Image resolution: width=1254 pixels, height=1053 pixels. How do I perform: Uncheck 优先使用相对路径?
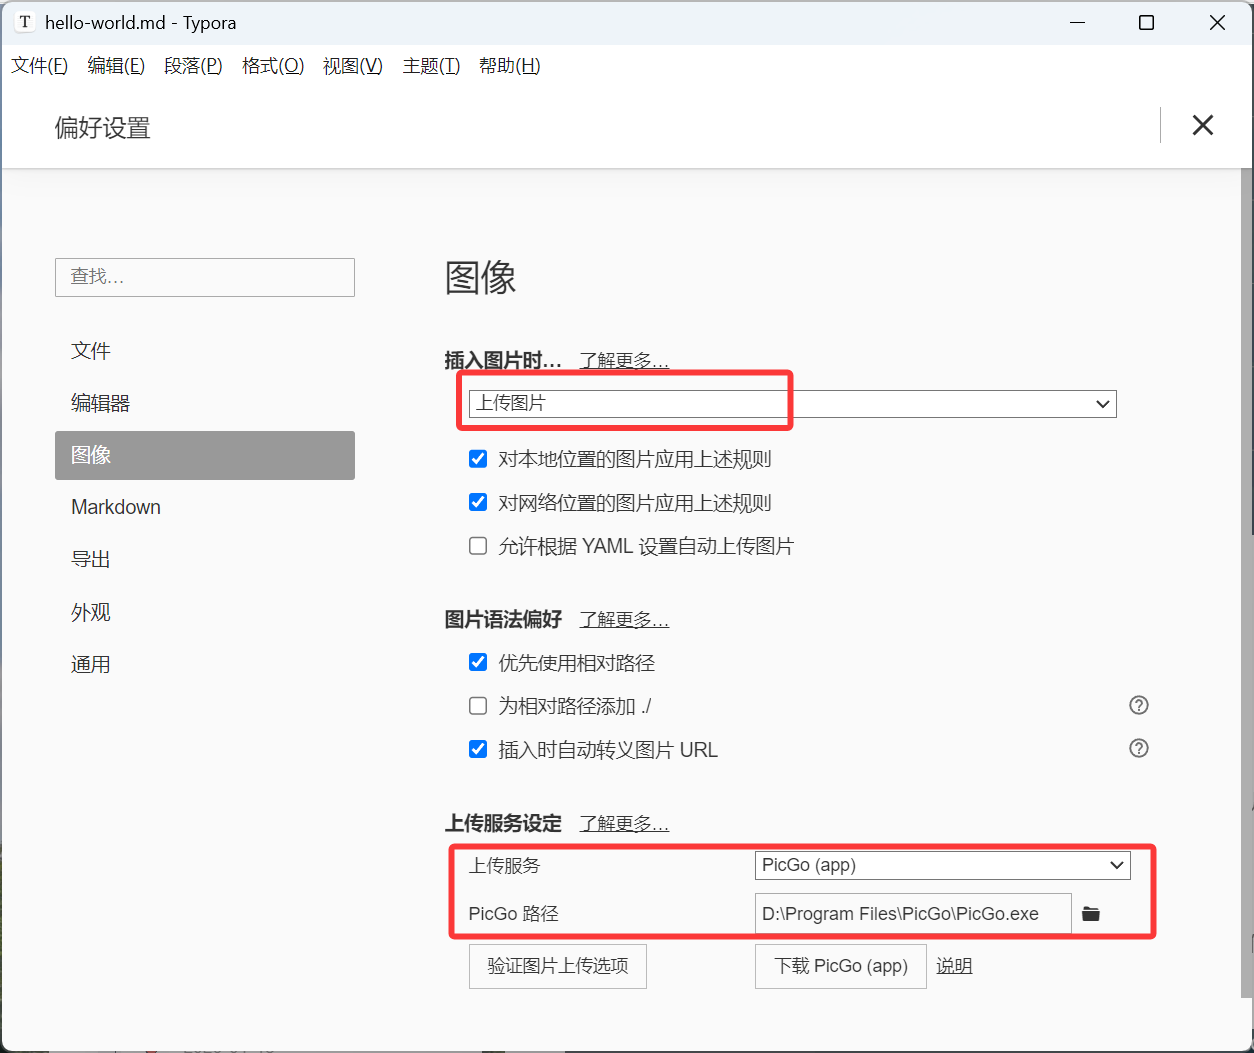[478, 662]
